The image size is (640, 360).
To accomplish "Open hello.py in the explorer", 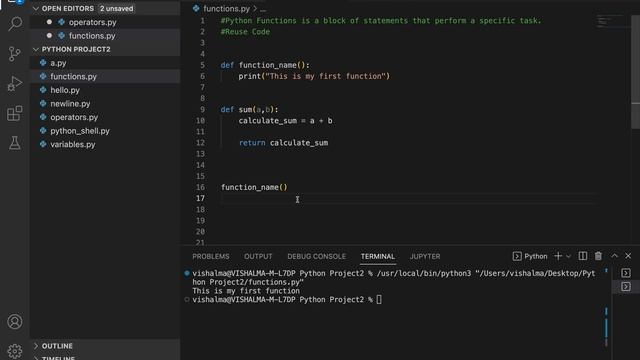I will point(65,90).
